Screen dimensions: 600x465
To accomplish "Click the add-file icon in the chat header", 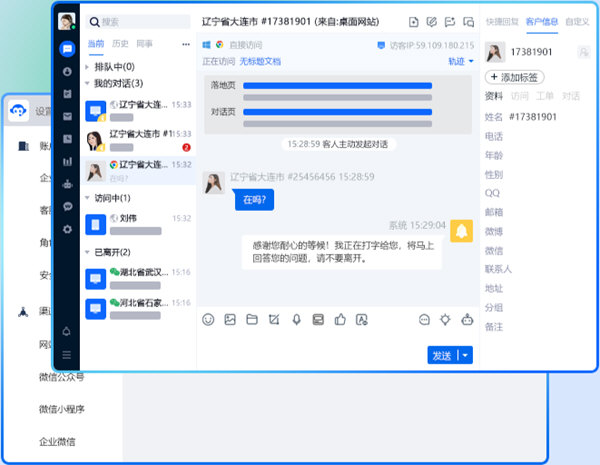I will pos(414,22).
